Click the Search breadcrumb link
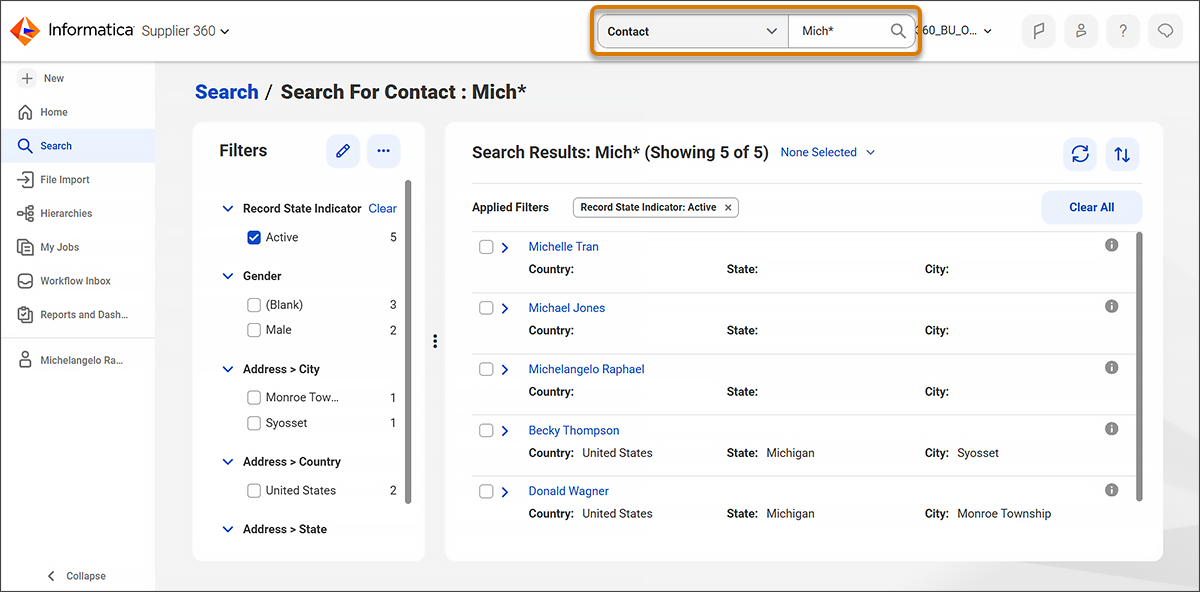The width and height of the screenshot is (1200, 592). 226,92
